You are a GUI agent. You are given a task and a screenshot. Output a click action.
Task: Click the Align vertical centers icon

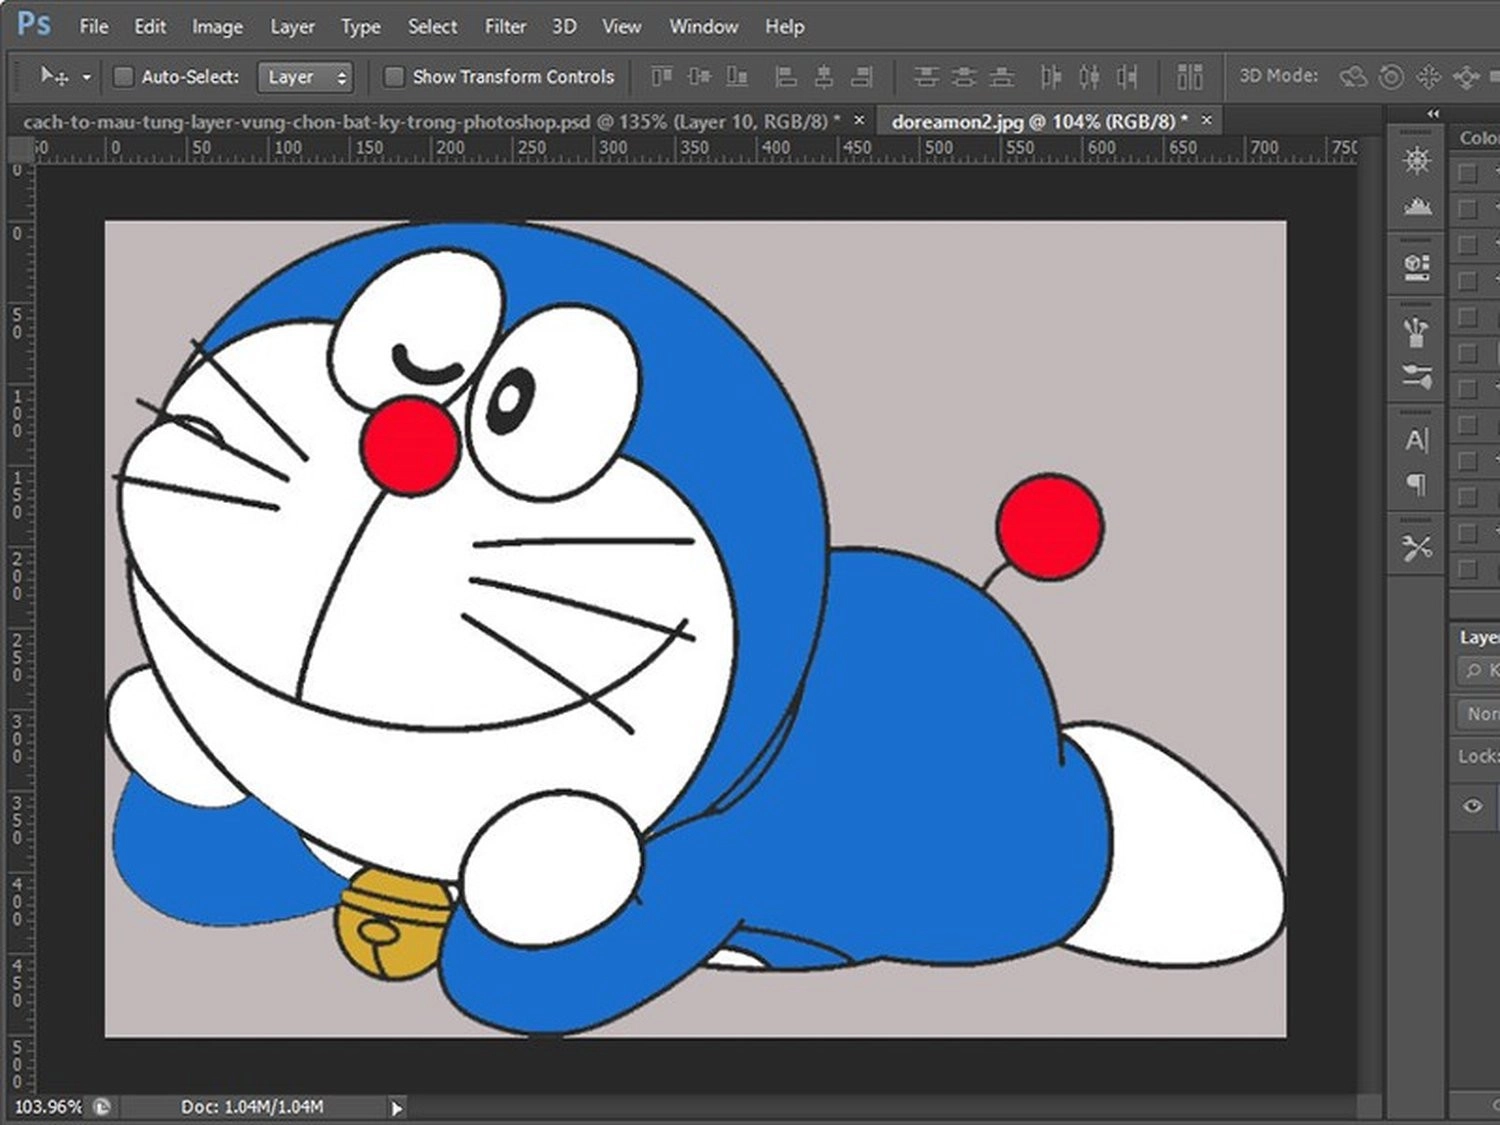click(x=700, y=76)
